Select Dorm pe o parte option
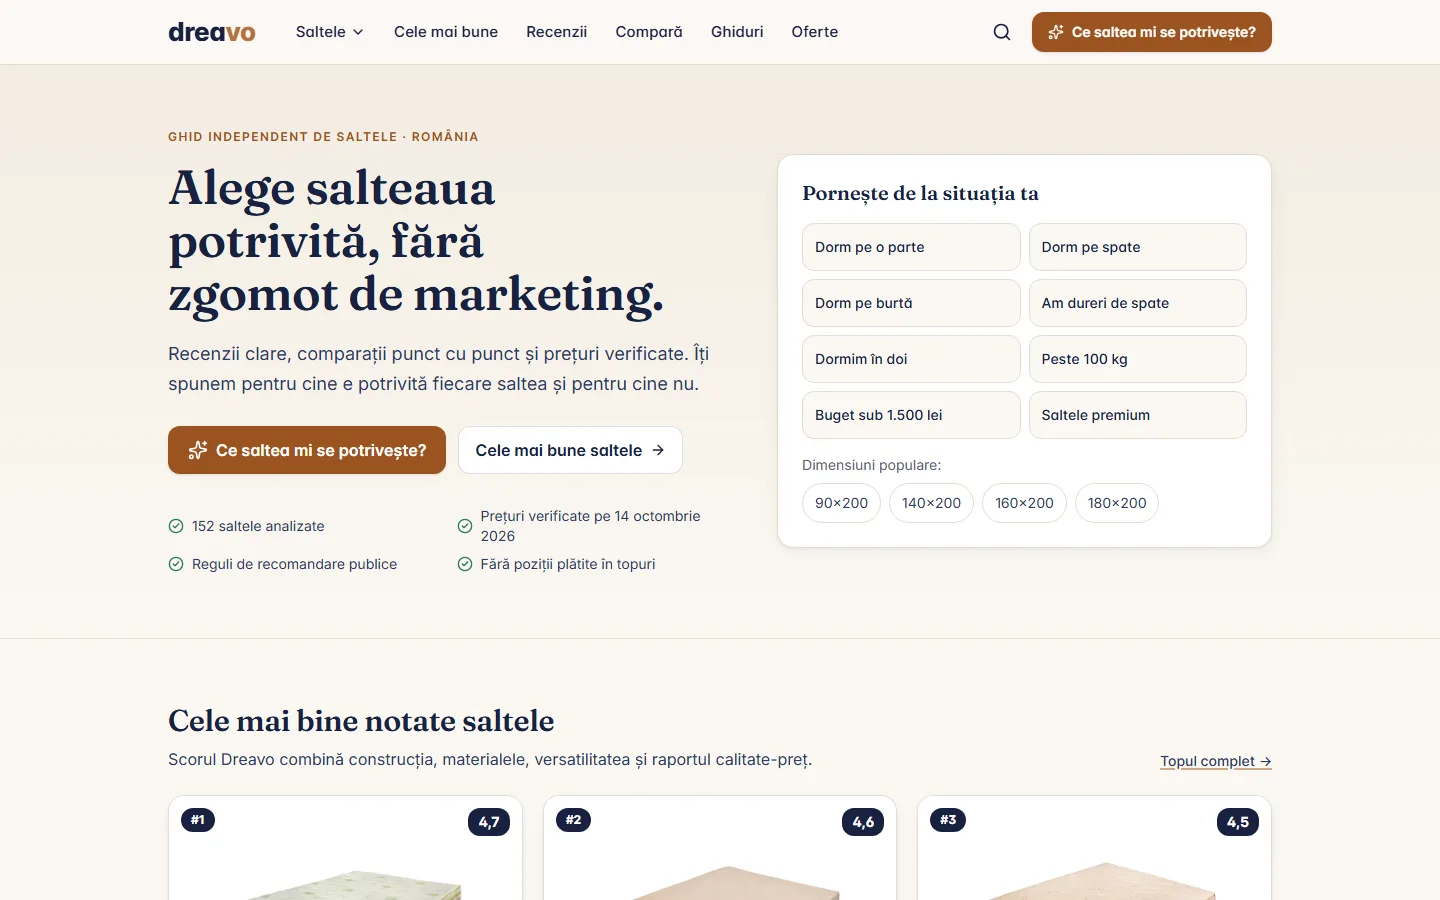 tap(911, 247)
